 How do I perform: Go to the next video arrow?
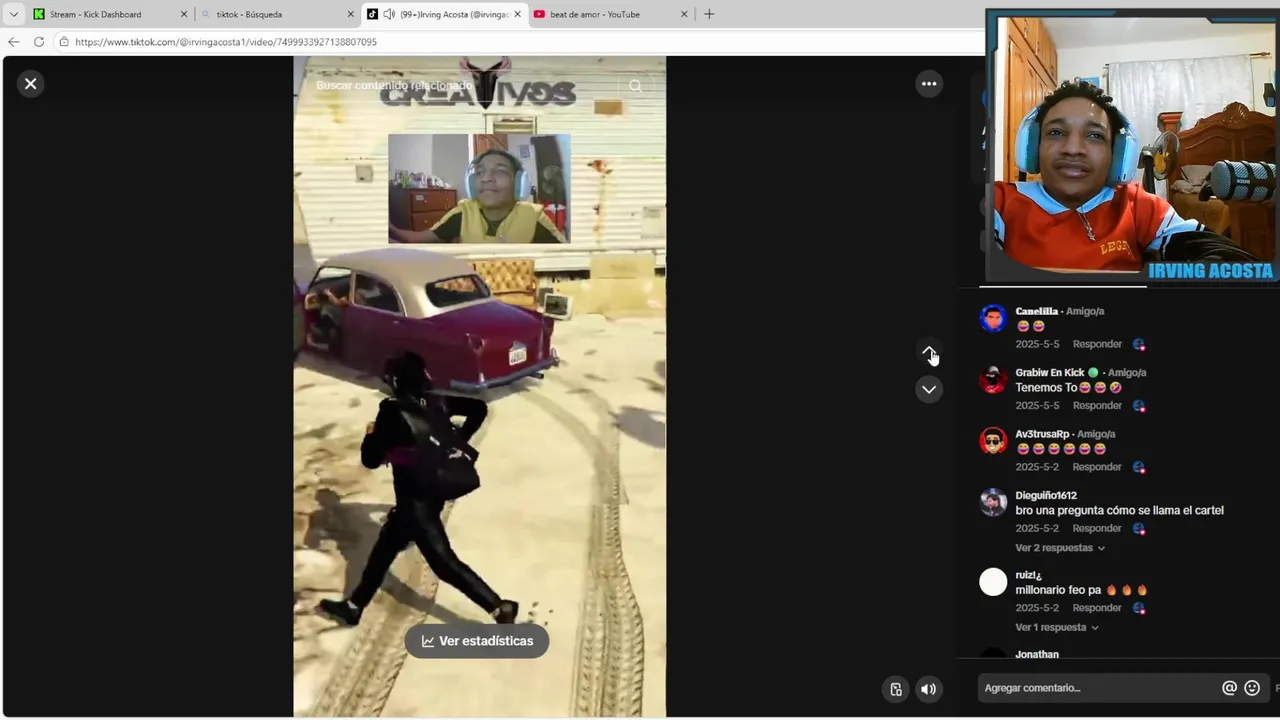(929, 389)
